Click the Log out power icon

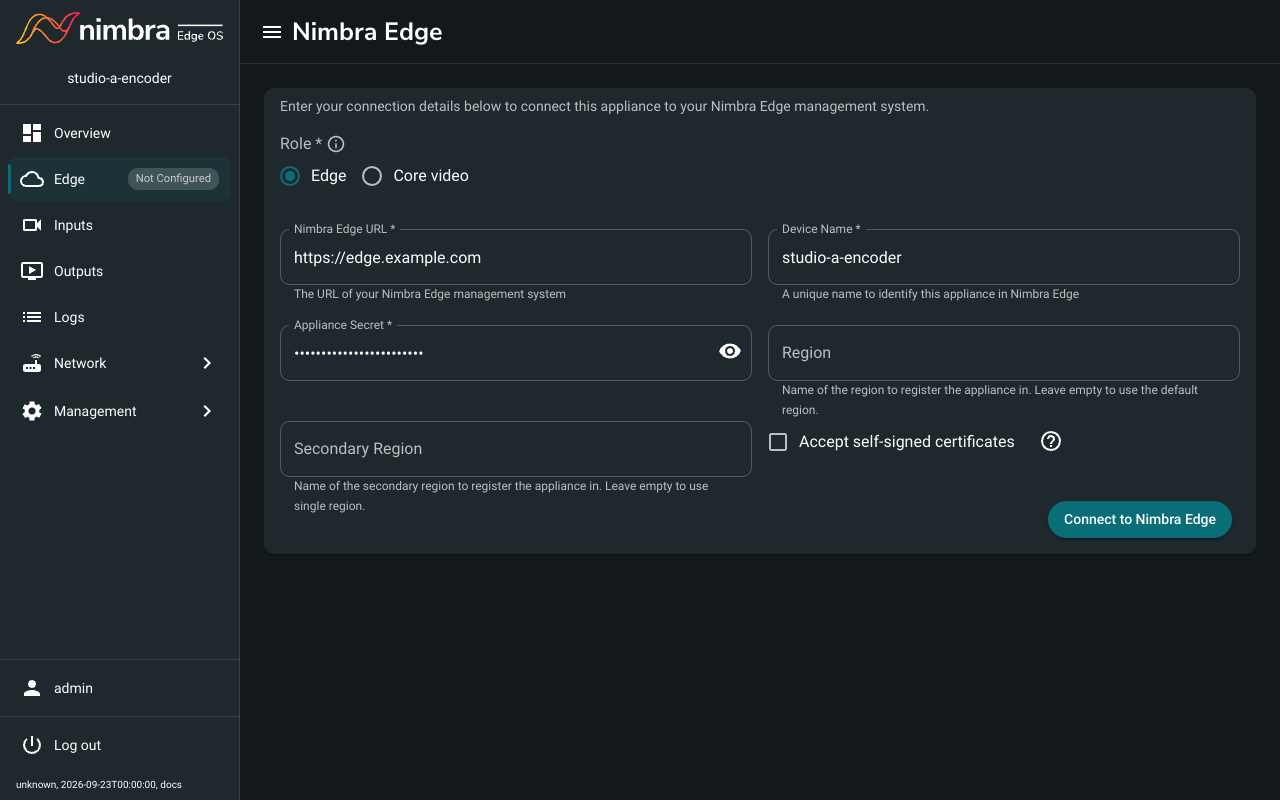[32, 745]
